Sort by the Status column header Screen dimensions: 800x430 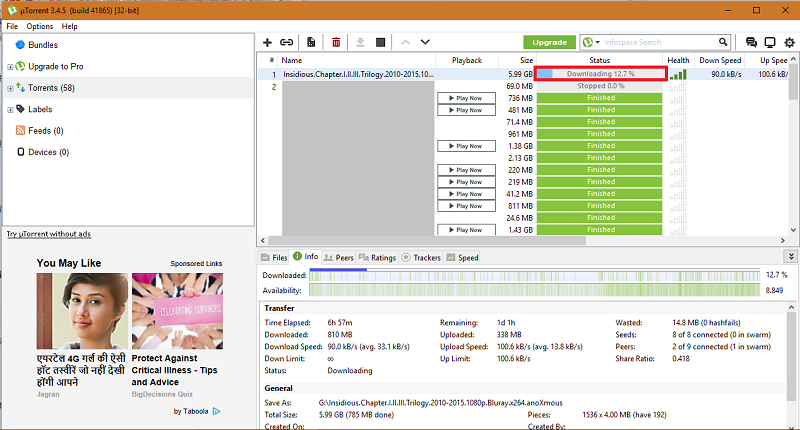(x=599, y=60)
